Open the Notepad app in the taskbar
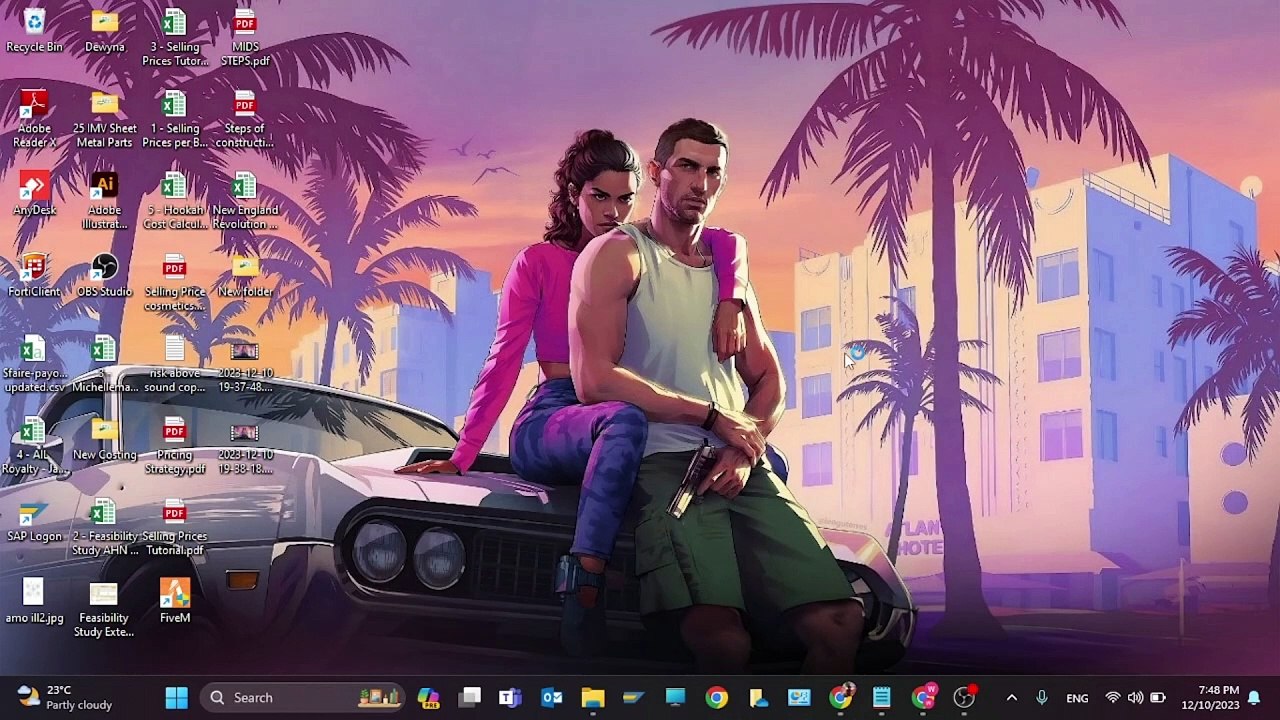The height and width of the screenshot is (720, 1280). [x=882, y=697]
